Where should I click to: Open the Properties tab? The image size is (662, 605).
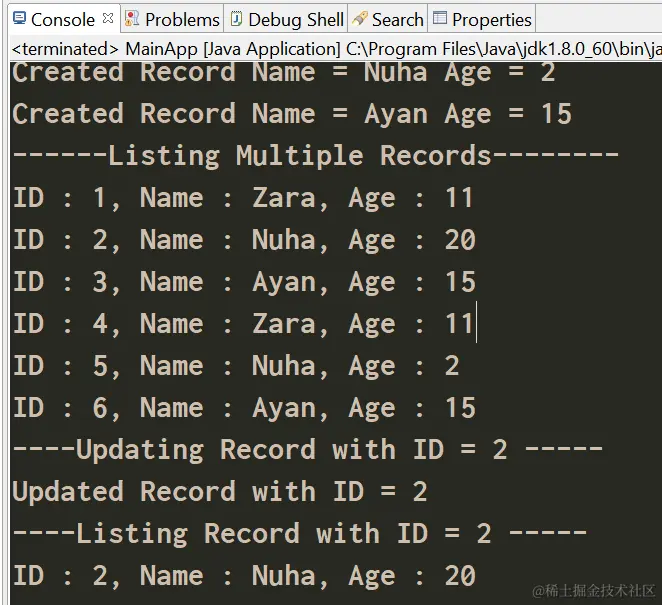click(483, 19)
